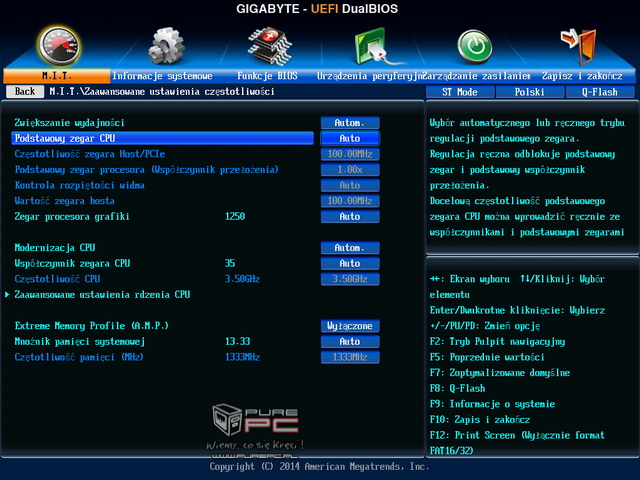Viewport: 640px width, 480px height.
Task: Click the memory multiplier value 13.33
Action: [238, 342]
